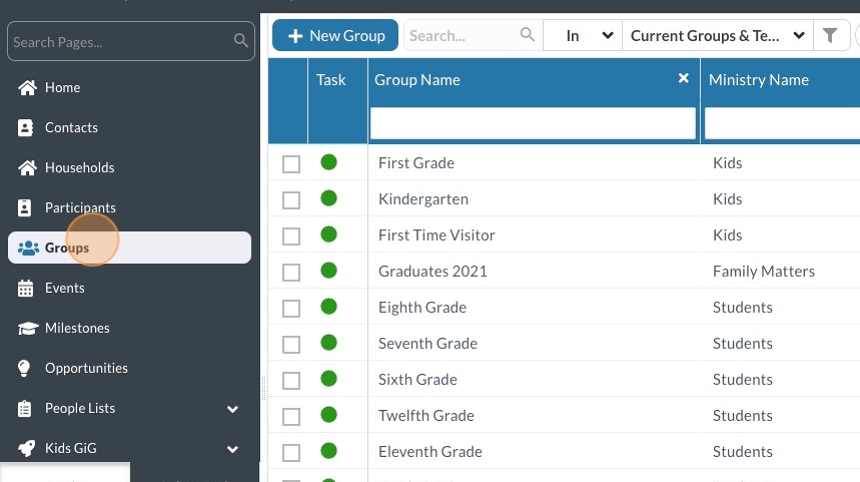
Task: Open Households from the sidebar
Action: 79,168
